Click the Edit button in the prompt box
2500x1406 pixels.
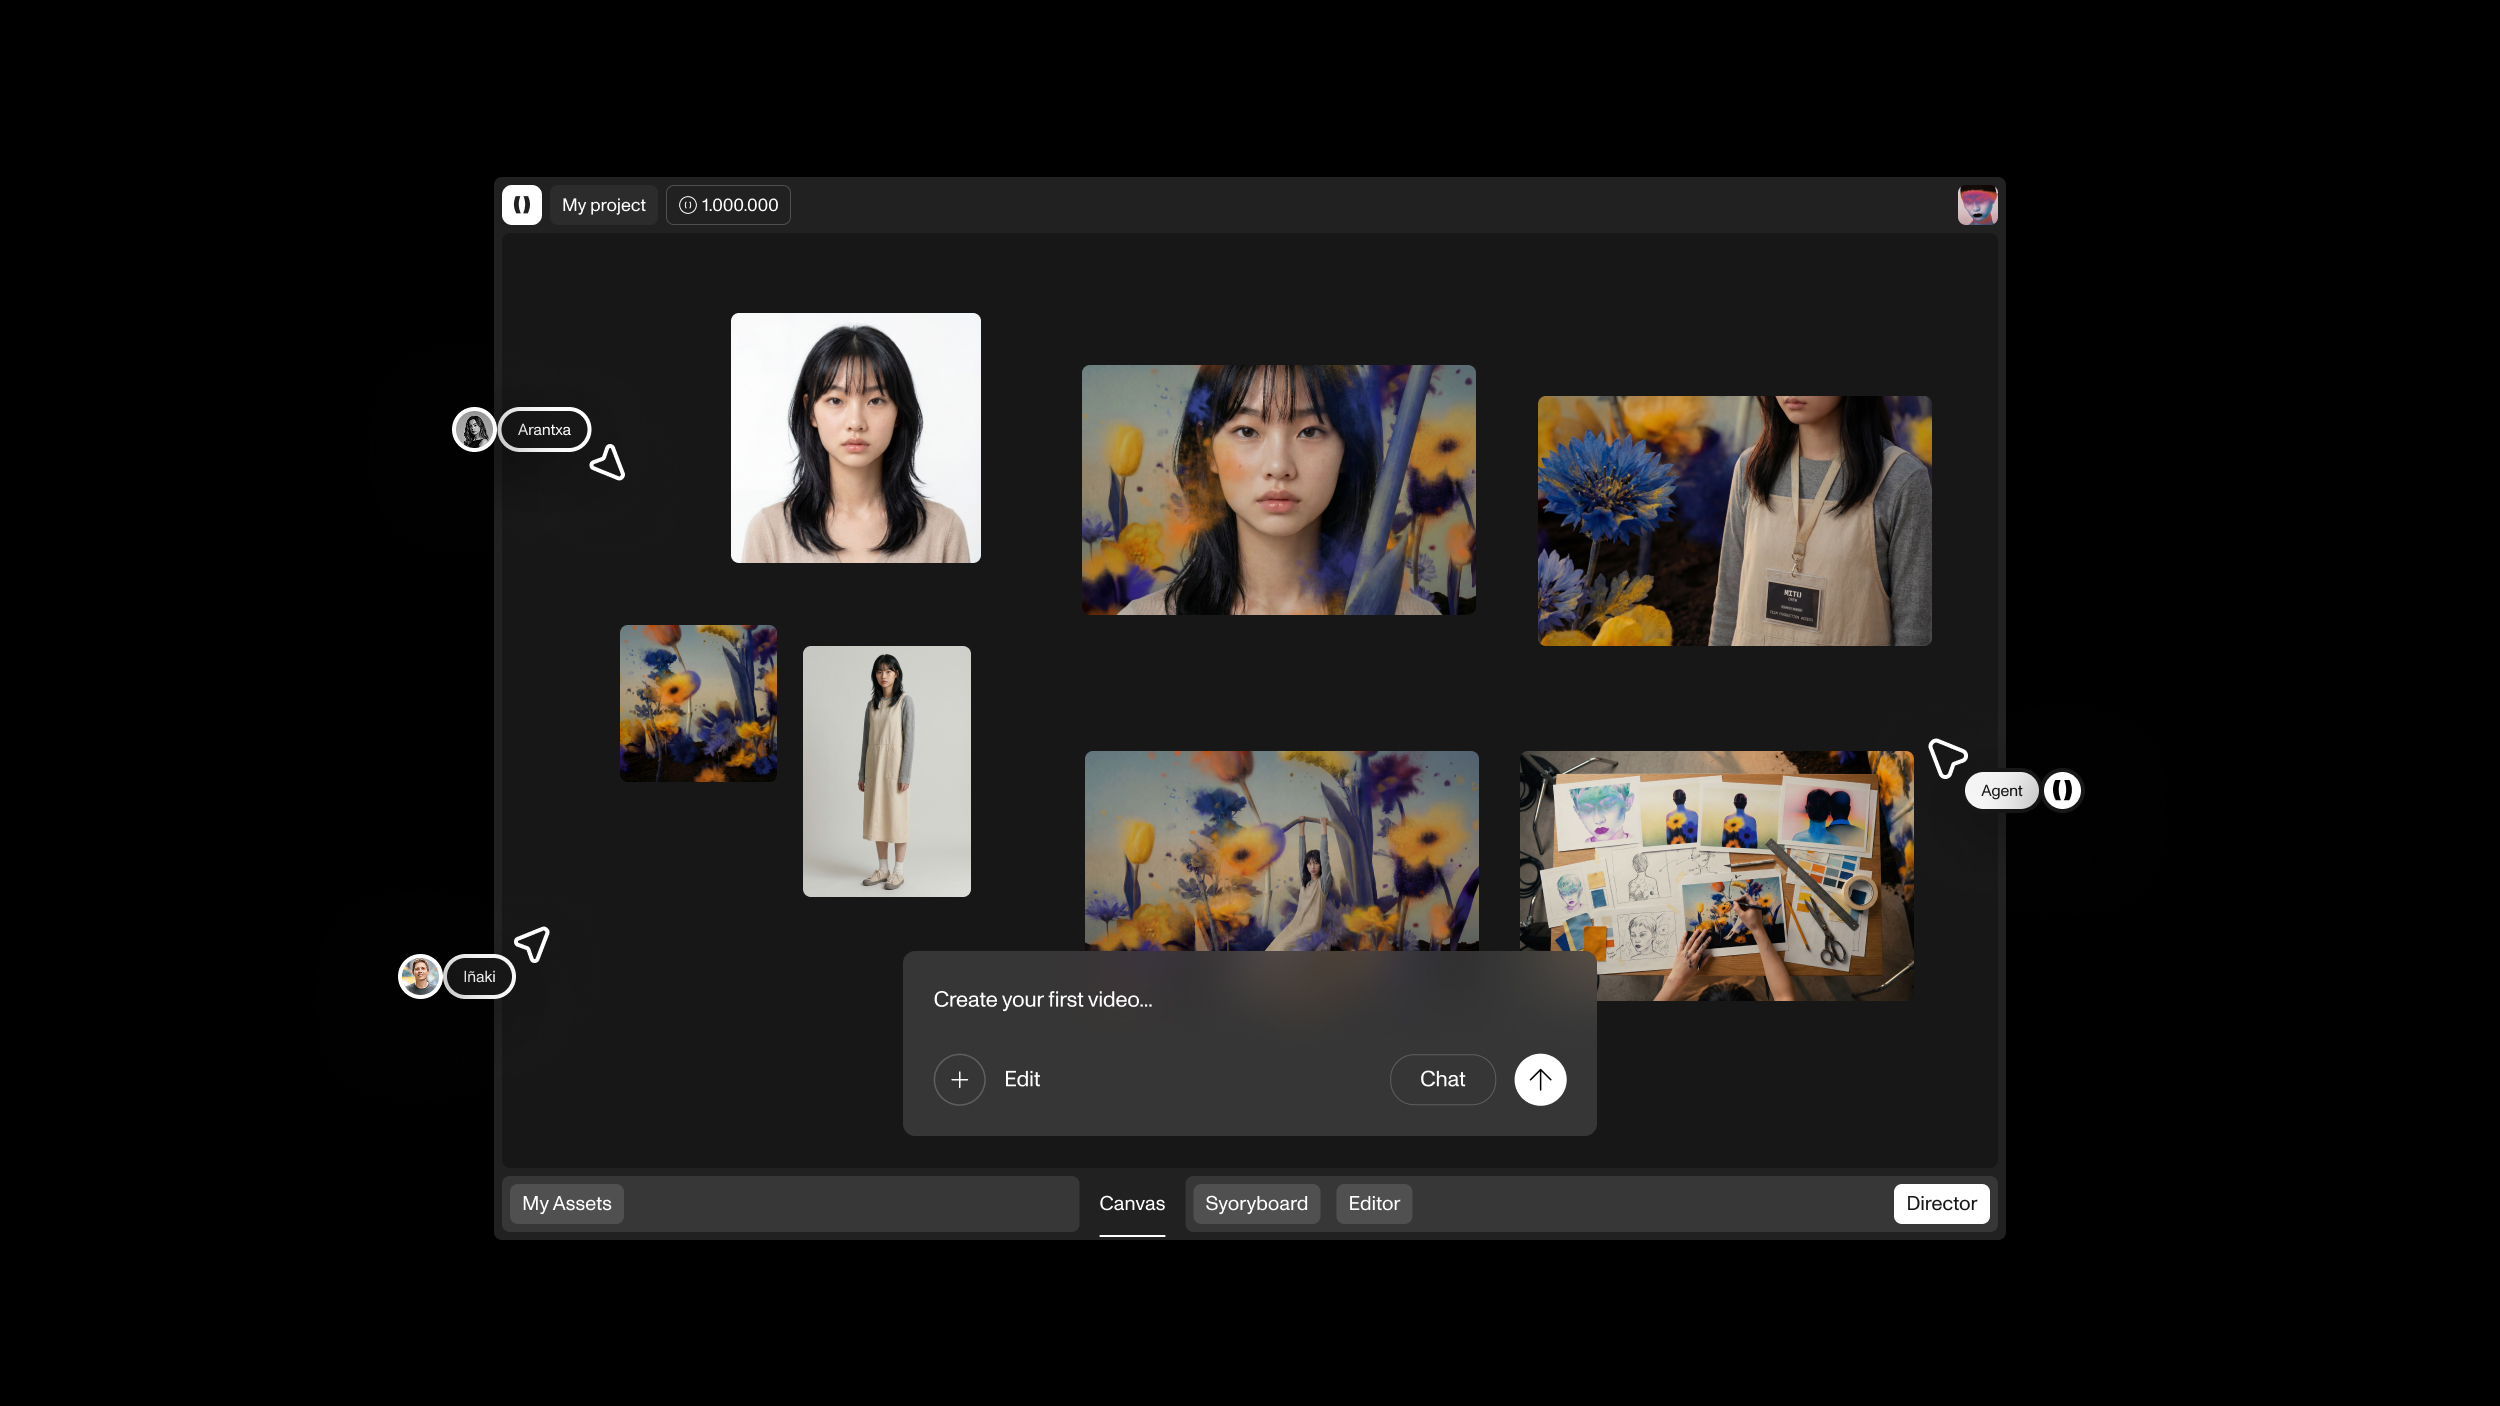coord(1021,1079)
